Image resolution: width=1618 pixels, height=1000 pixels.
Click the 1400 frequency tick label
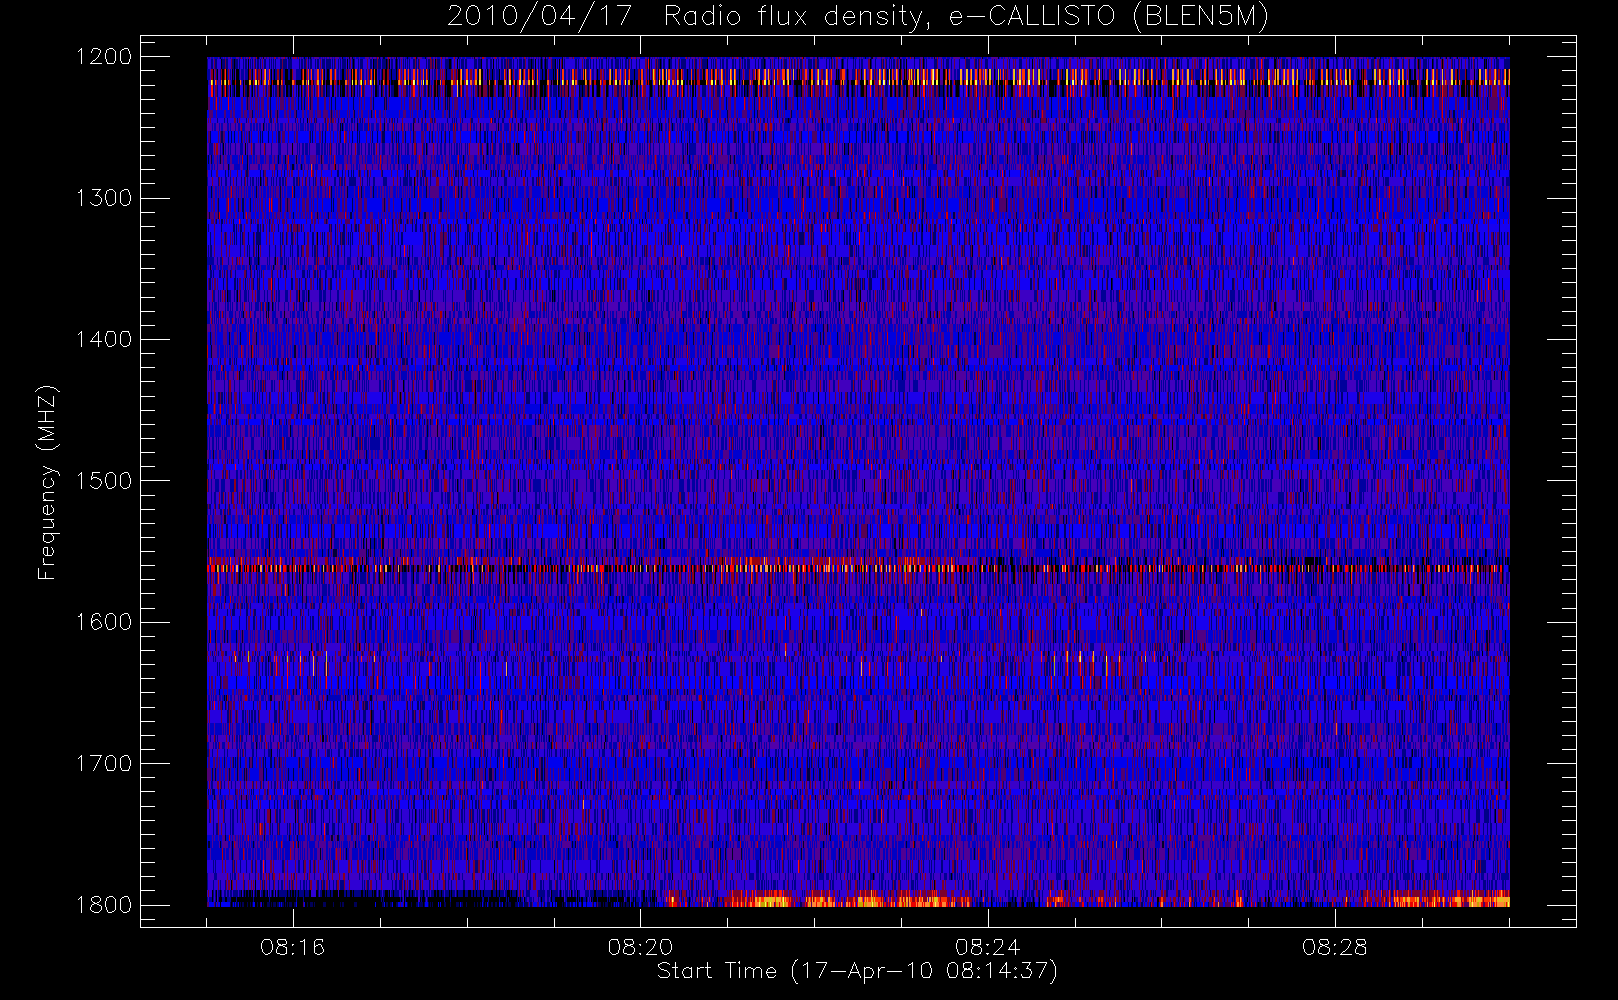point(104,340)
